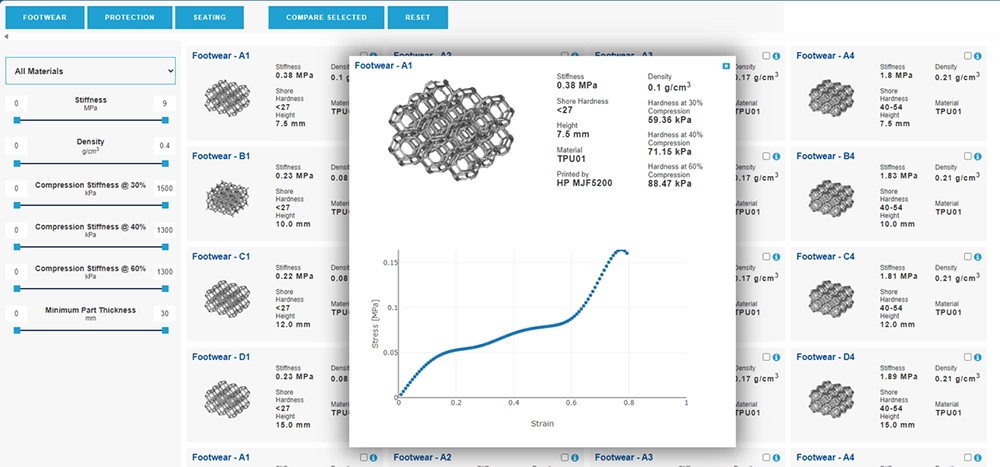Select the 71.15 kPa hardness value
The width and height of the screenshot is (1000, 467).
pyautogui.click(x=669, y=151)
